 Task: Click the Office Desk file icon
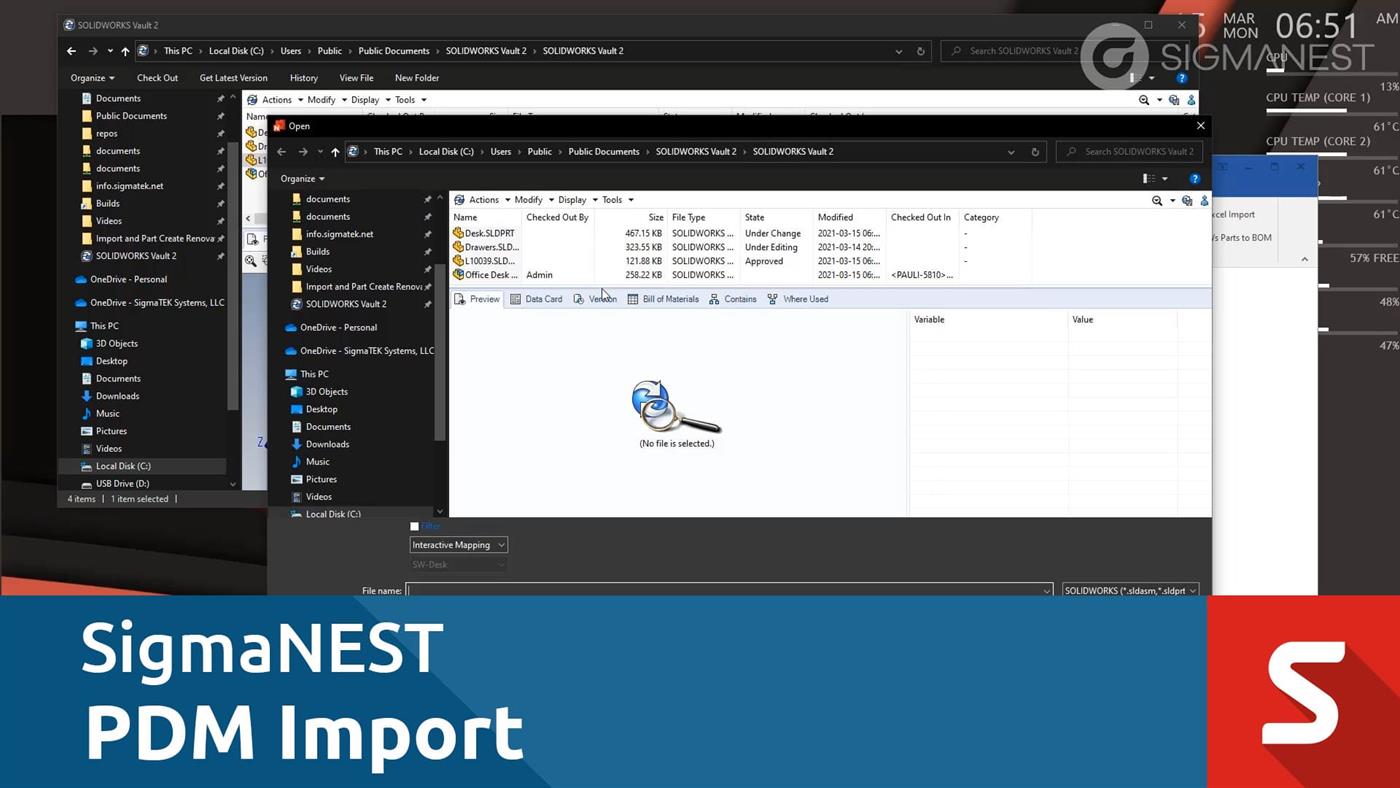(x=459, y=275)
